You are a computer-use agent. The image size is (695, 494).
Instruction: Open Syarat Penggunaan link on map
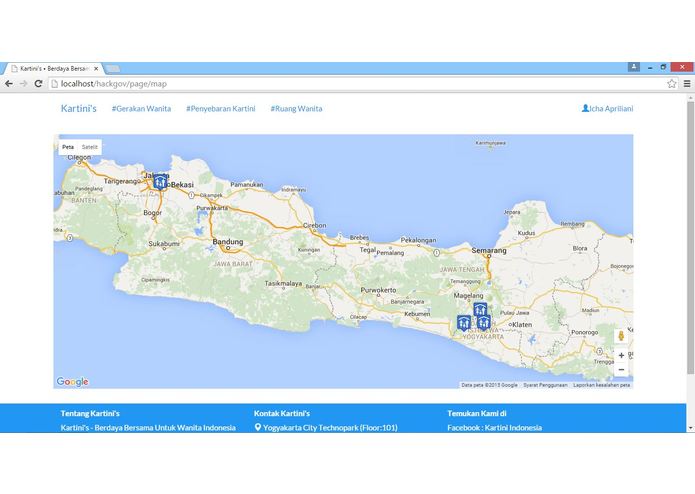(545, 385)
